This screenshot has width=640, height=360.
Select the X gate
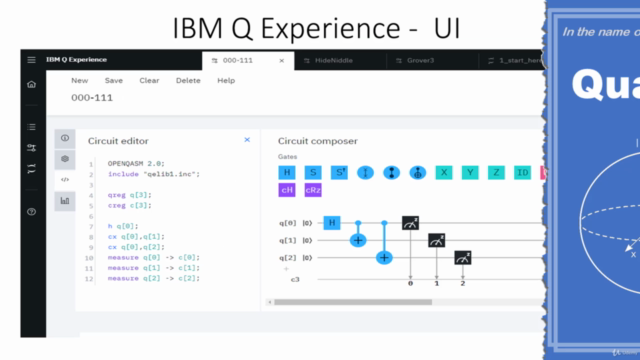coord(444,172)
